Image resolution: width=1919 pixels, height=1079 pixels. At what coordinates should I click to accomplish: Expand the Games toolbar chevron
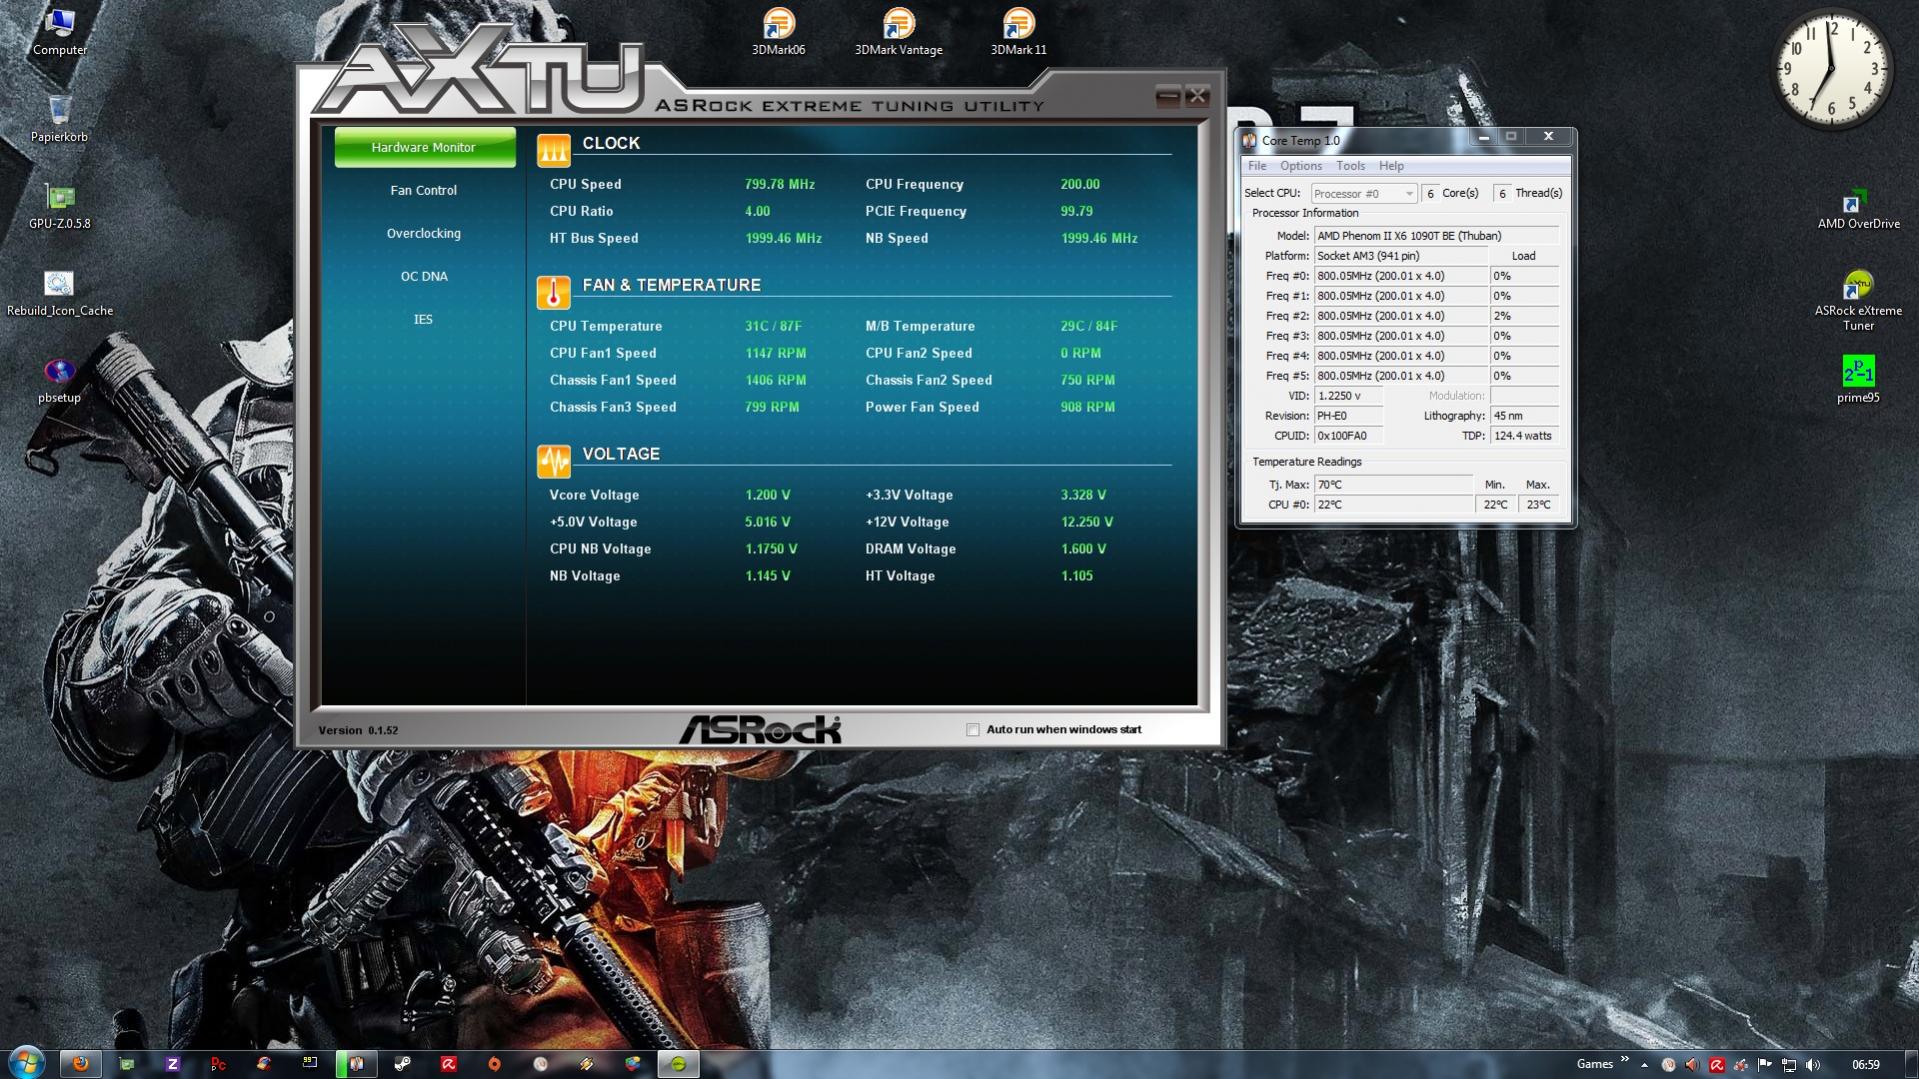[1625, 1058]
